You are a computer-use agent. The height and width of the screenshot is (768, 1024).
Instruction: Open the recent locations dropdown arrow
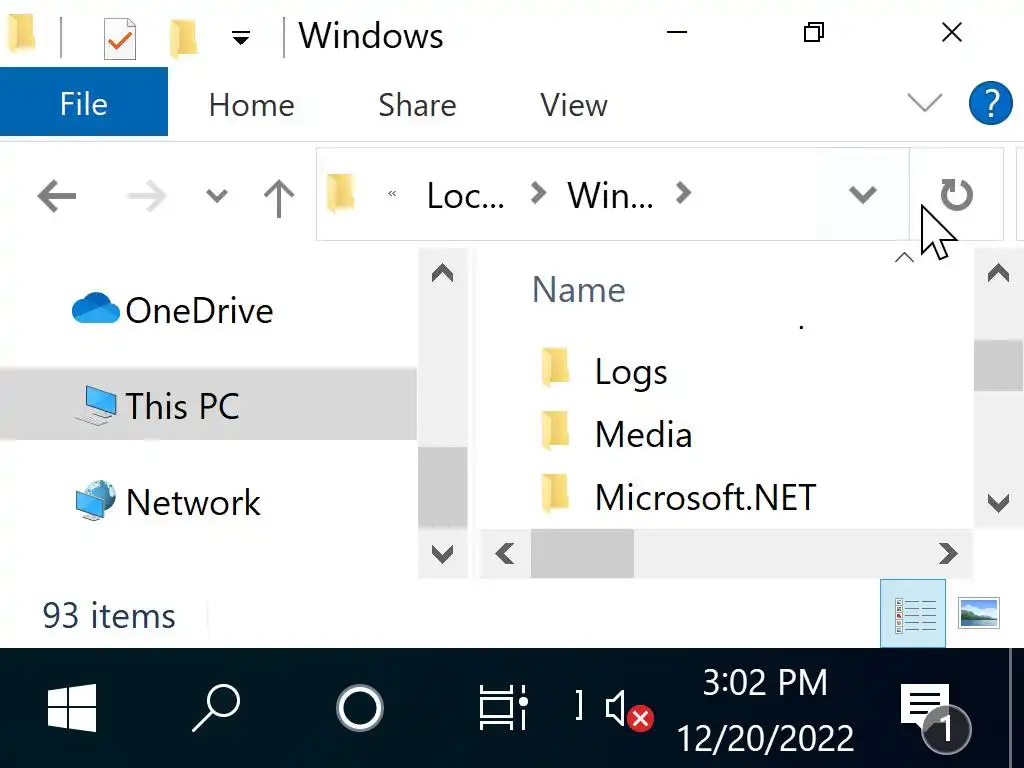[217, 196]
